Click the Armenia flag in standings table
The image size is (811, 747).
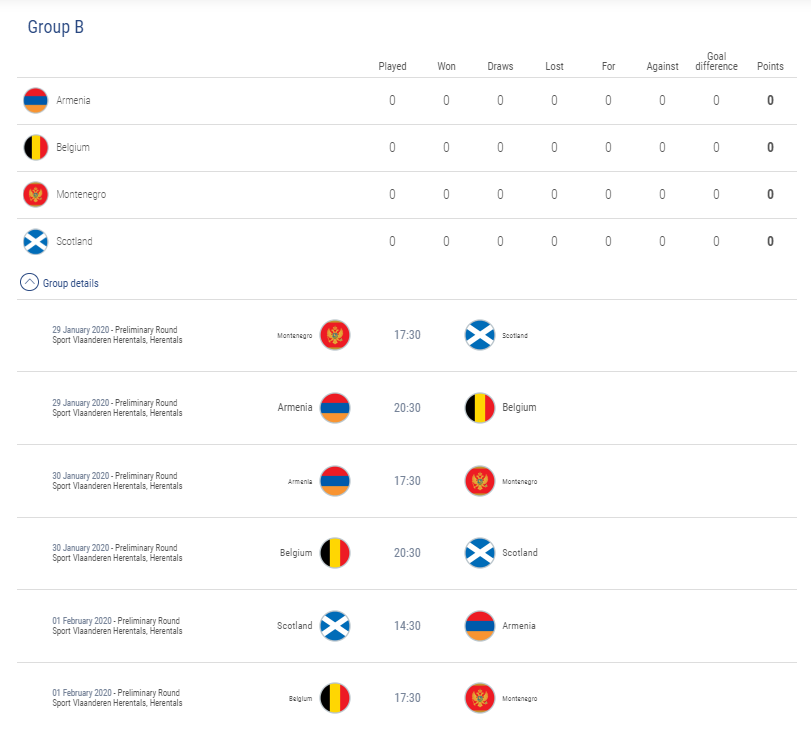36,100
